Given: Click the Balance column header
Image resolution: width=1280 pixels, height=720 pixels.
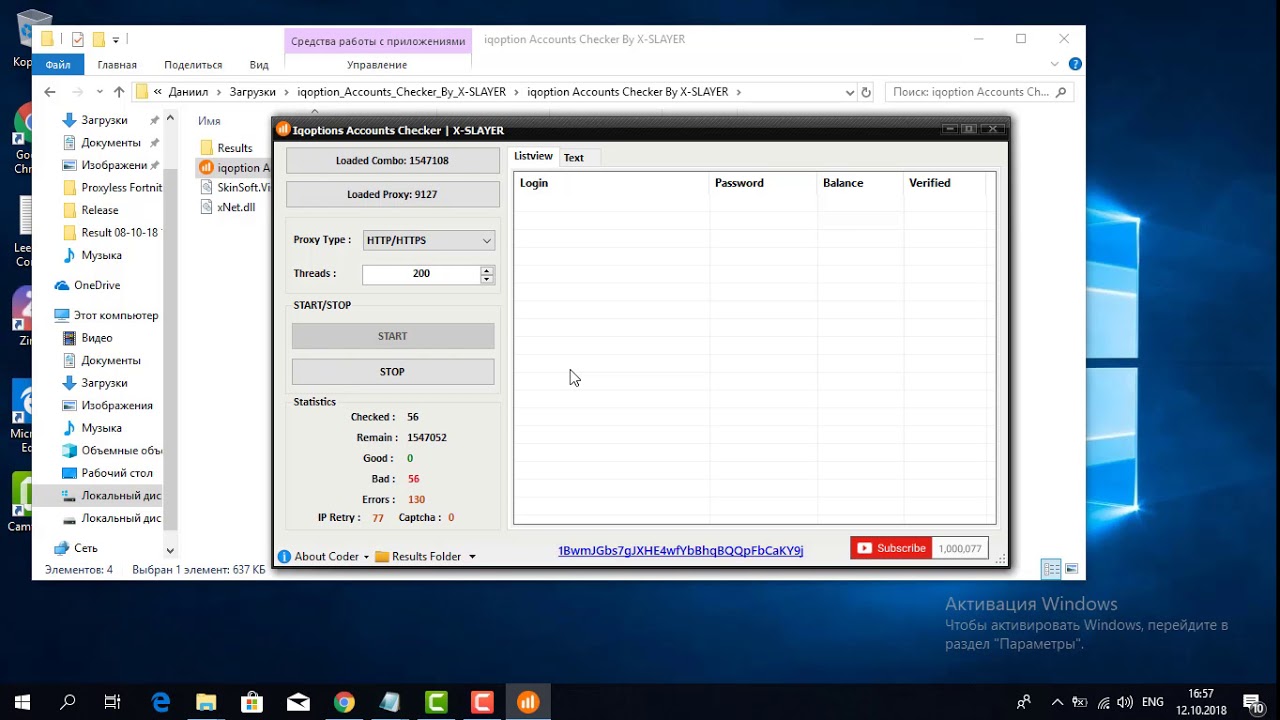Looking at the screenshot, I should pos(860,183).
